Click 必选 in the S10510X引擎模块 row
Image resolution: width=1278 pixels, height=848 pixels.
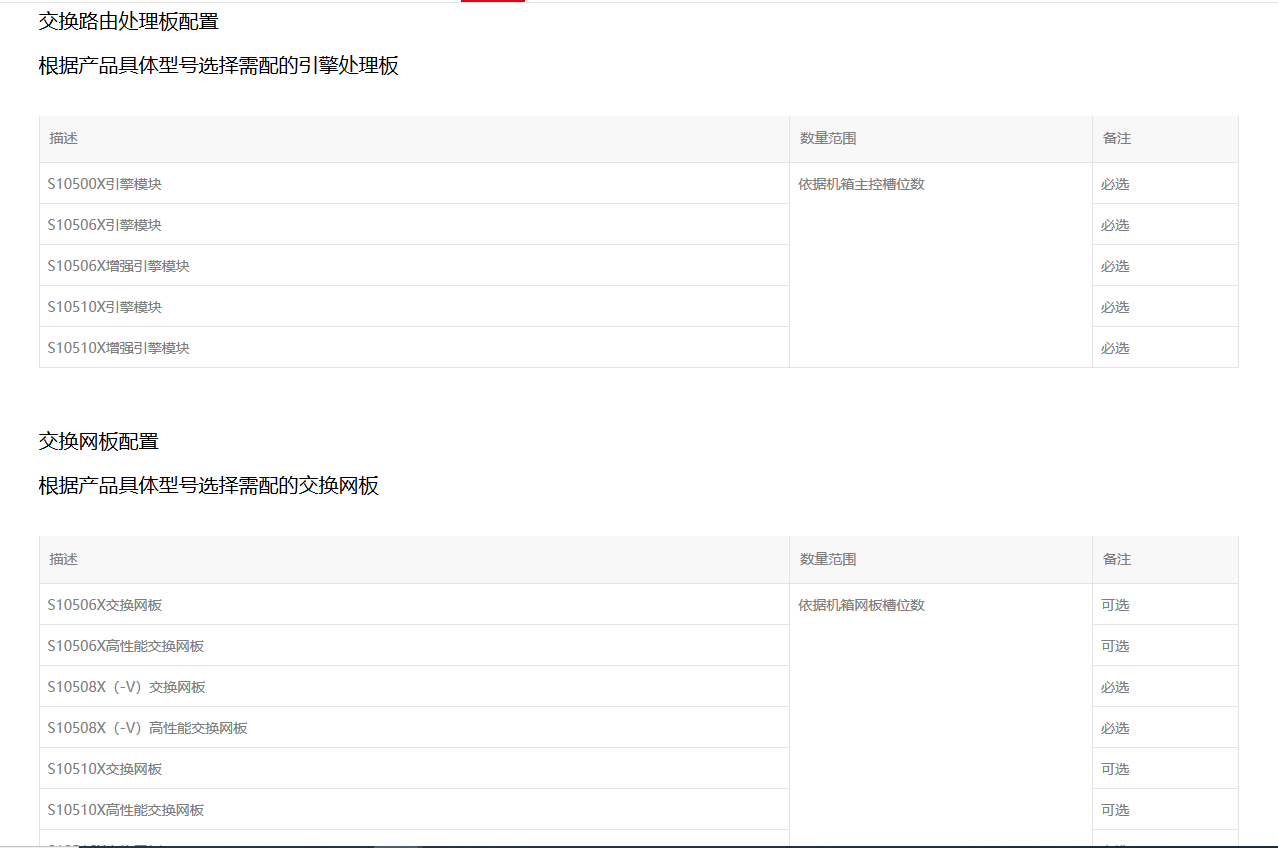click(1115, 307)
